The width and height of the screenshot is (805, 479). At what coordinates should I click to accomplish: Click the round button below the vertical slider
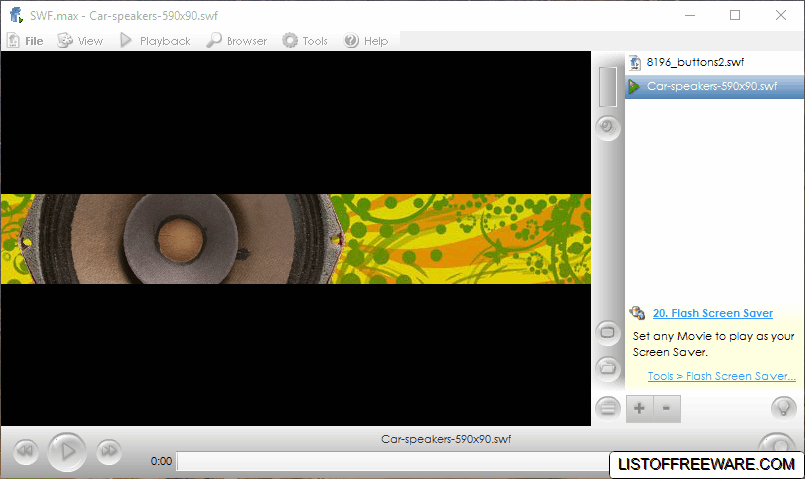[608, 127]
